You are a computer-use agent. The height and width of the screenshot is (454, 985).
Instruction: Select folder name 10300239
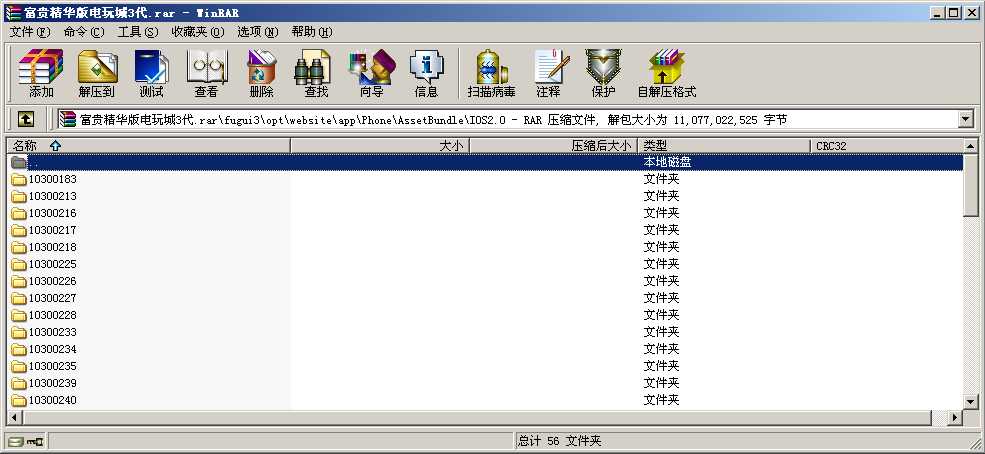point(53,383)
